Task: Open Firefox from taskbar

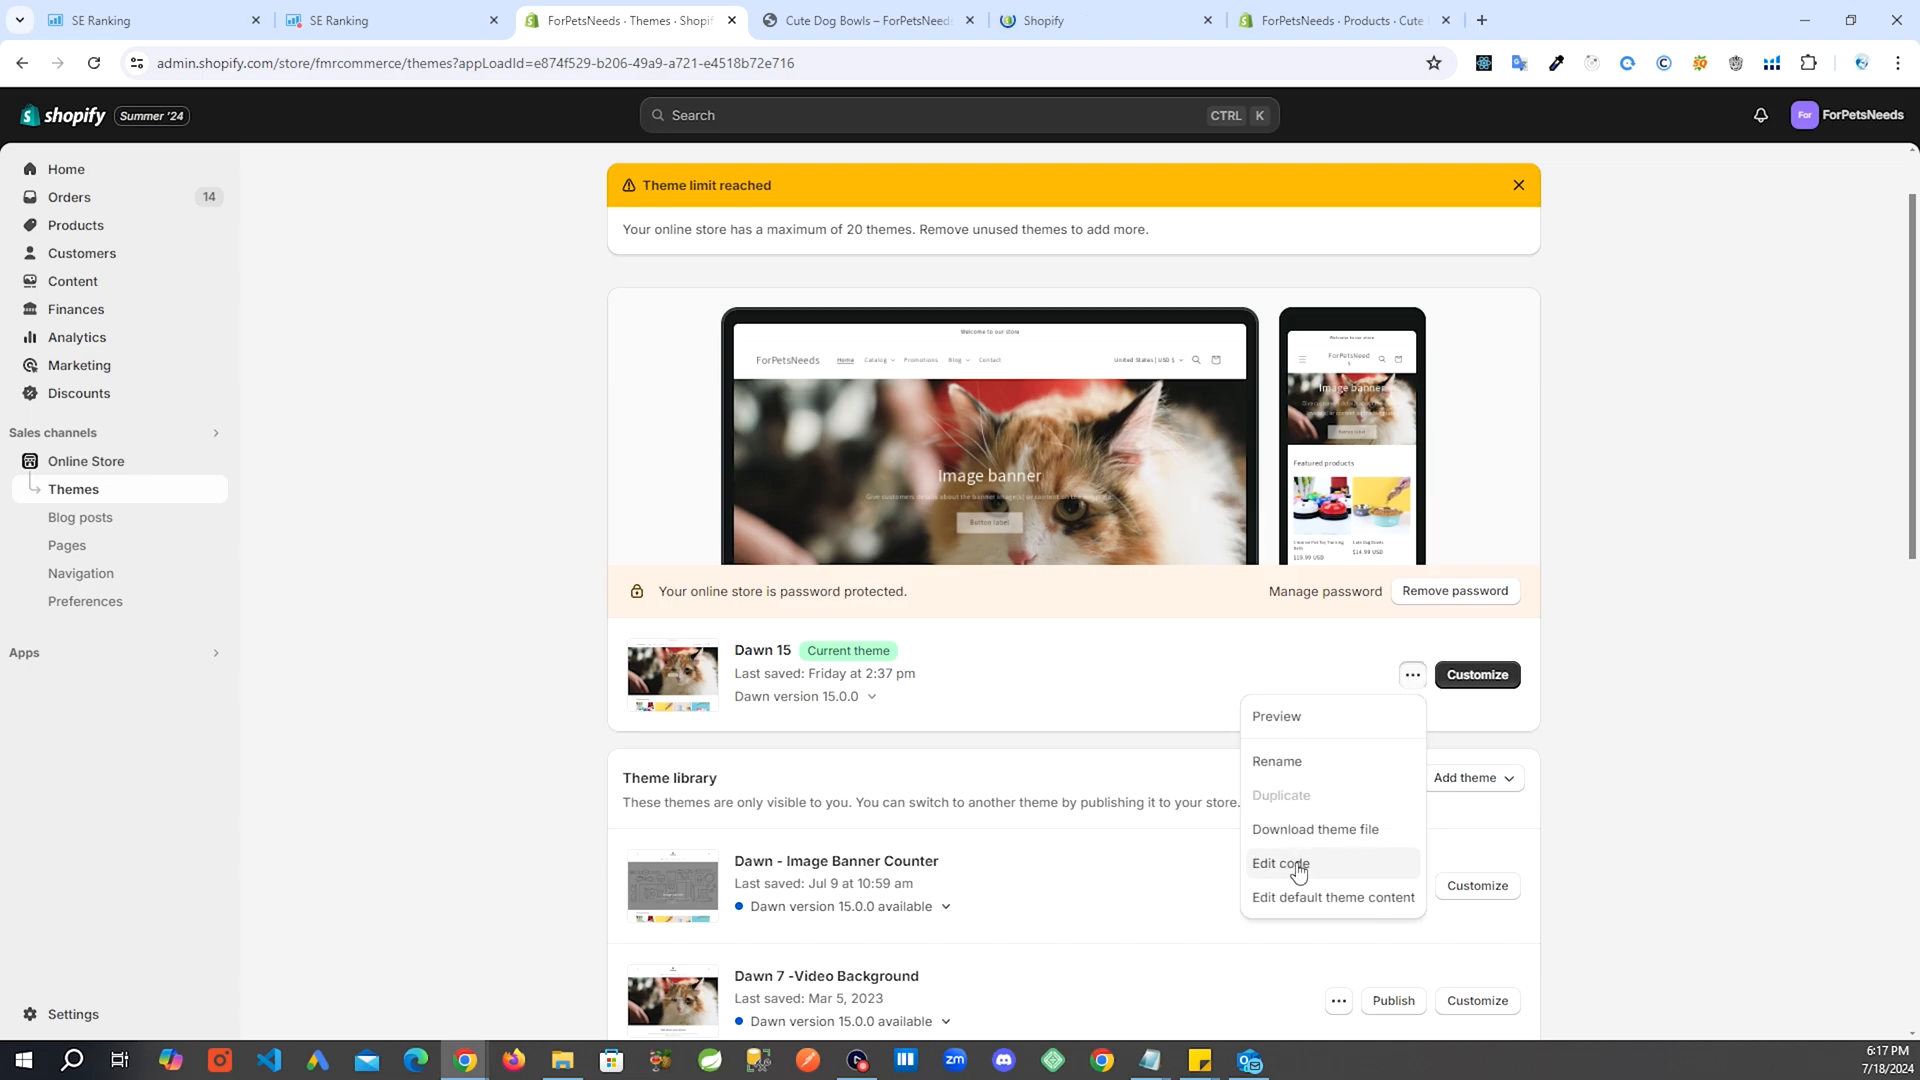Action: click(x=514, y=1060)
